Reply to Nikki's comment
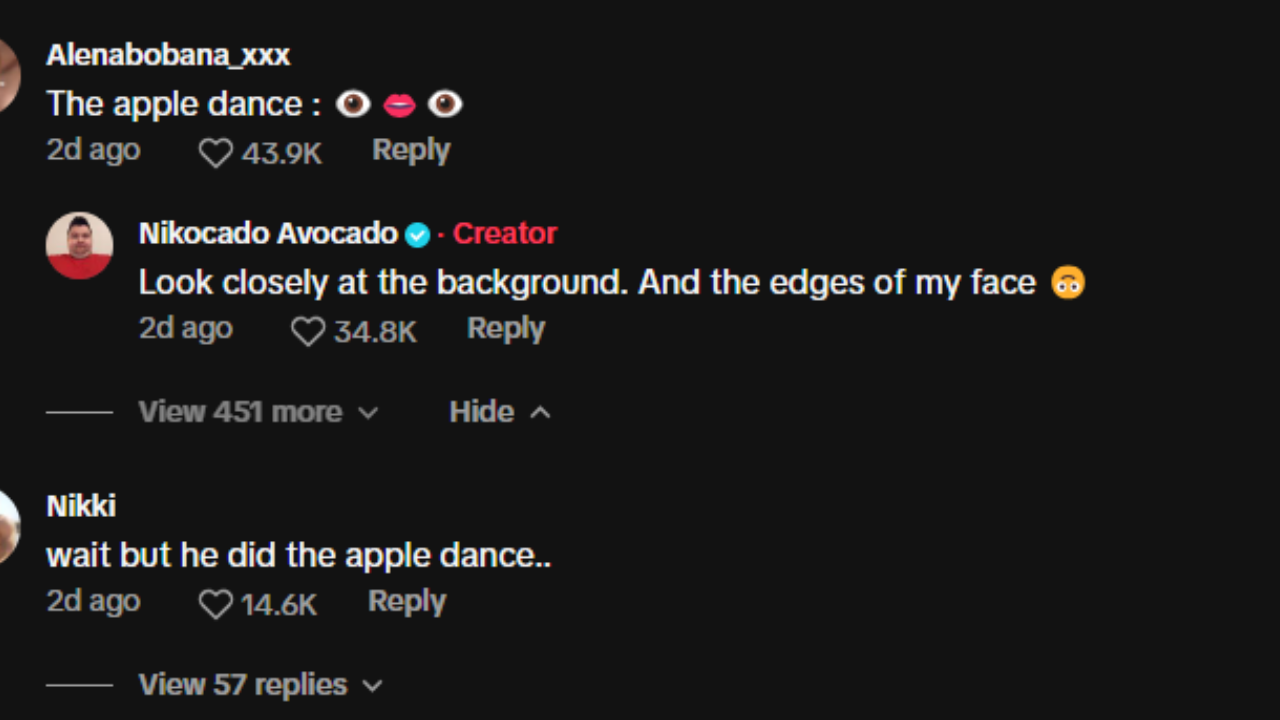The image size is (1280, 720). click(407, 601)
